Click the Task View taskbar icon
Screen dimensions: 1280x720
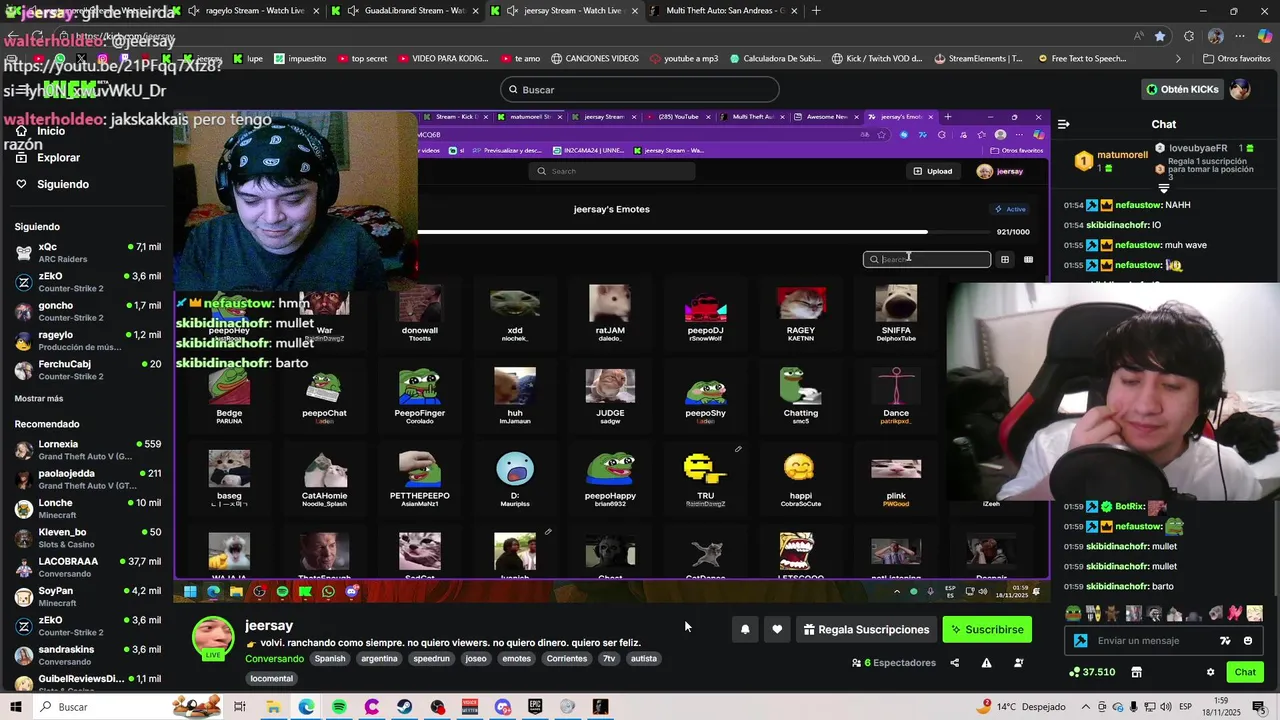point(240,707)
